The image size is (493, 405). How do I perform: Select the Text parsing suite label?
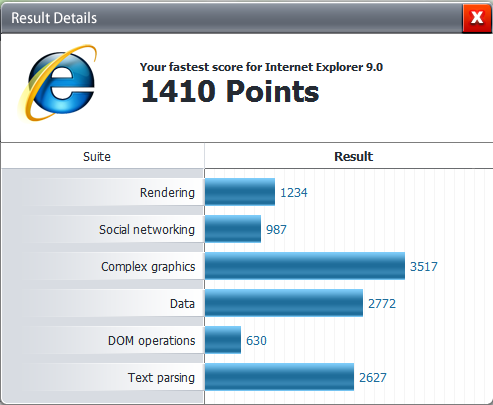[x=161, y=378]
